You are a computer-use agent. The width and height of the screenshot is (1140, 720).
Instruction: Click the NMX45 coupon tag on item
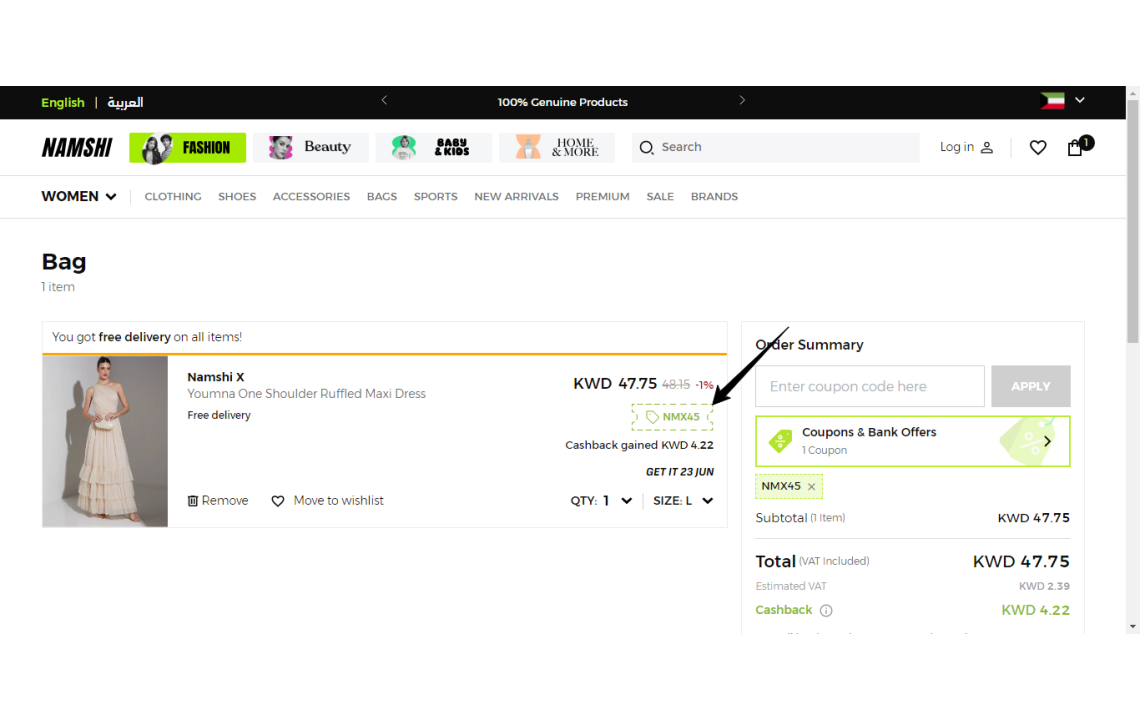coord(673,417)
